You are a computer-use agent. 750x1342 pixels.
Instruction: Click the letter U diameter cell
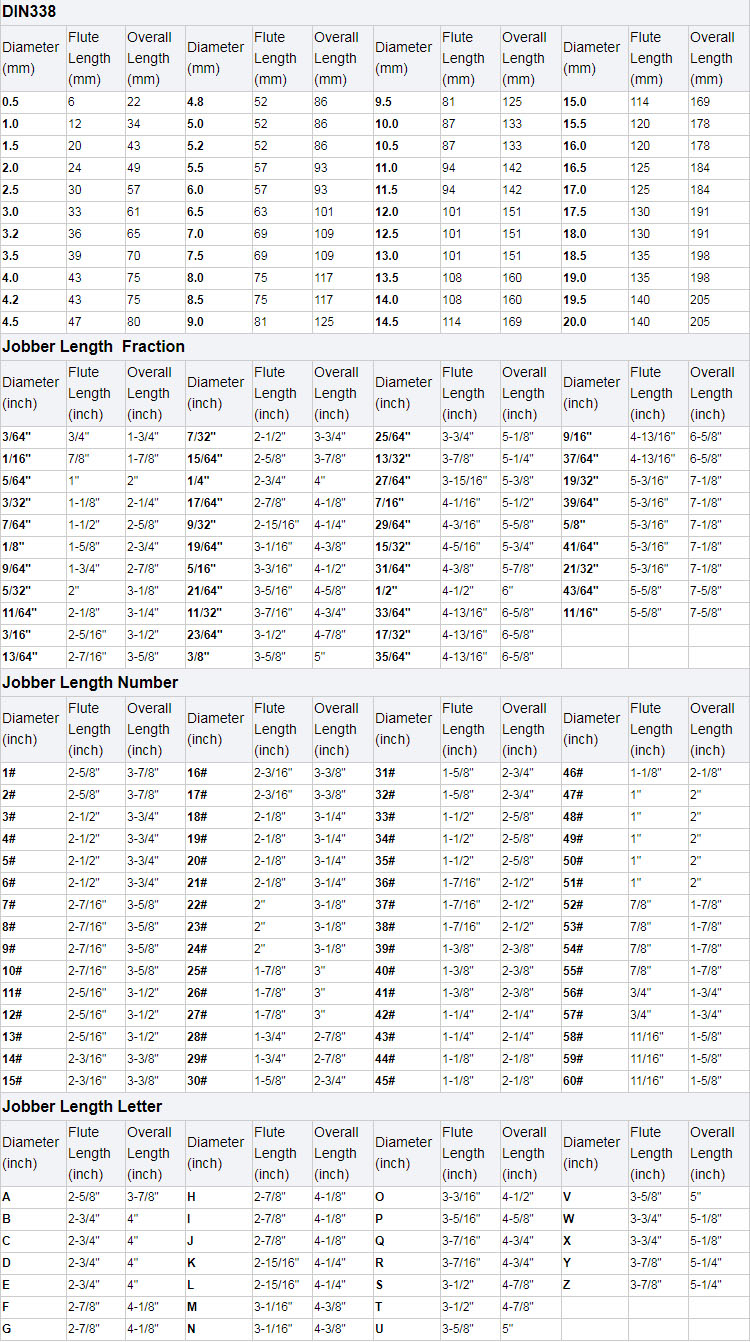pyautogui.click(x=379, y=1329)
